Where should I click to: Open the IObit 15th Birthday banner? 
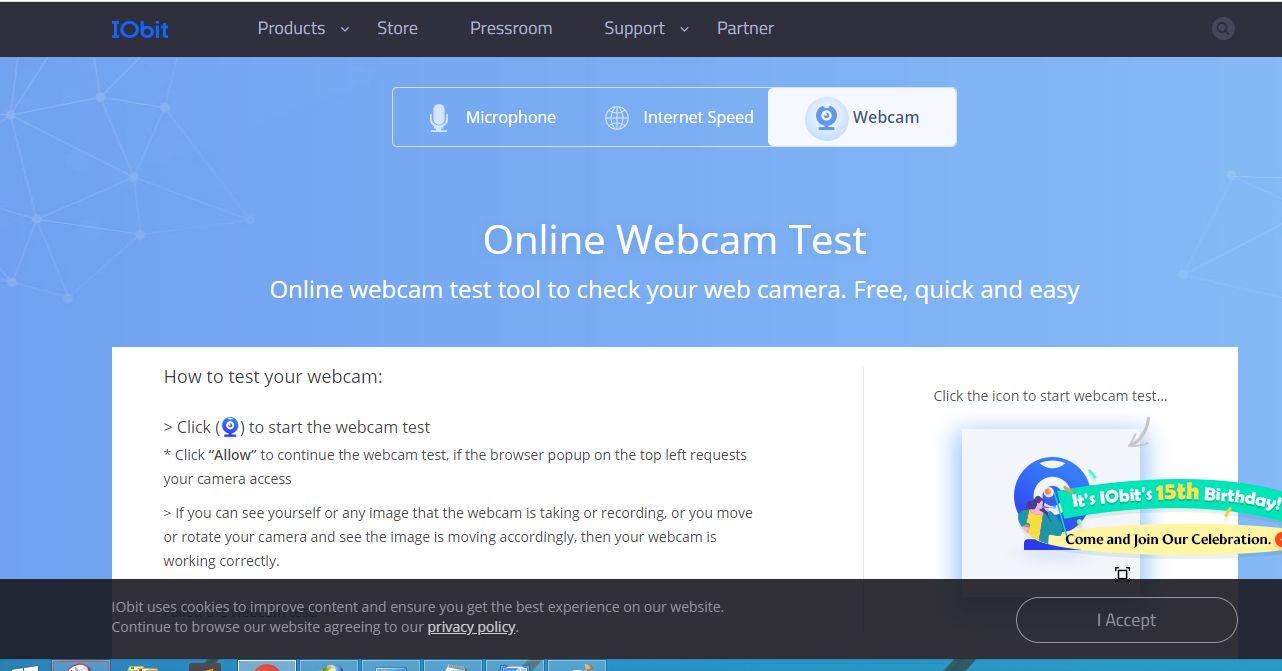1172,497
